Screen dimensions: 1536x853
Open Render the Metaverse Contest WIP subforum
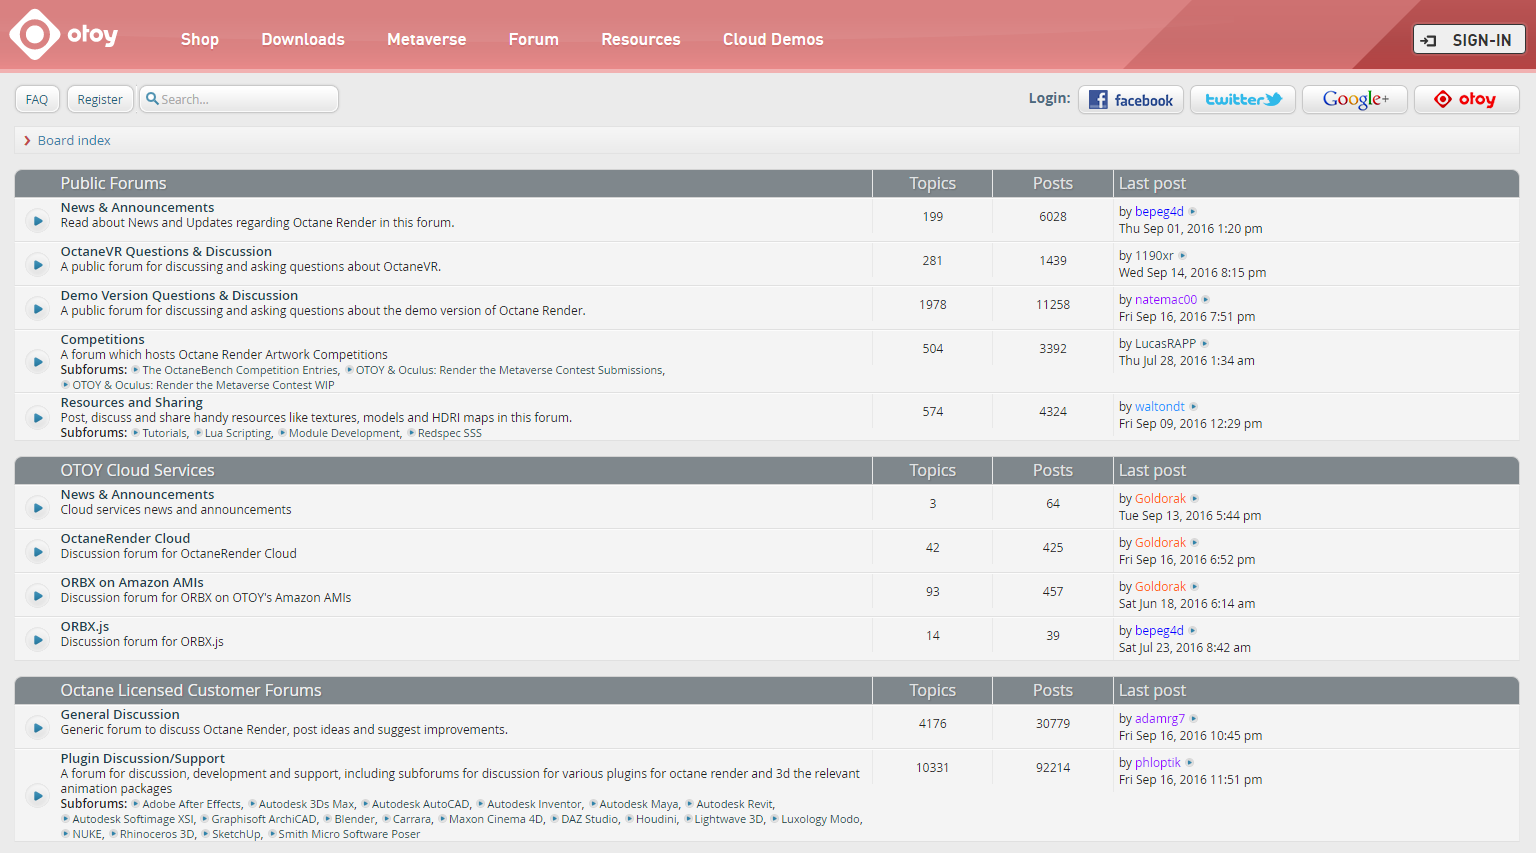pos(203,386)
